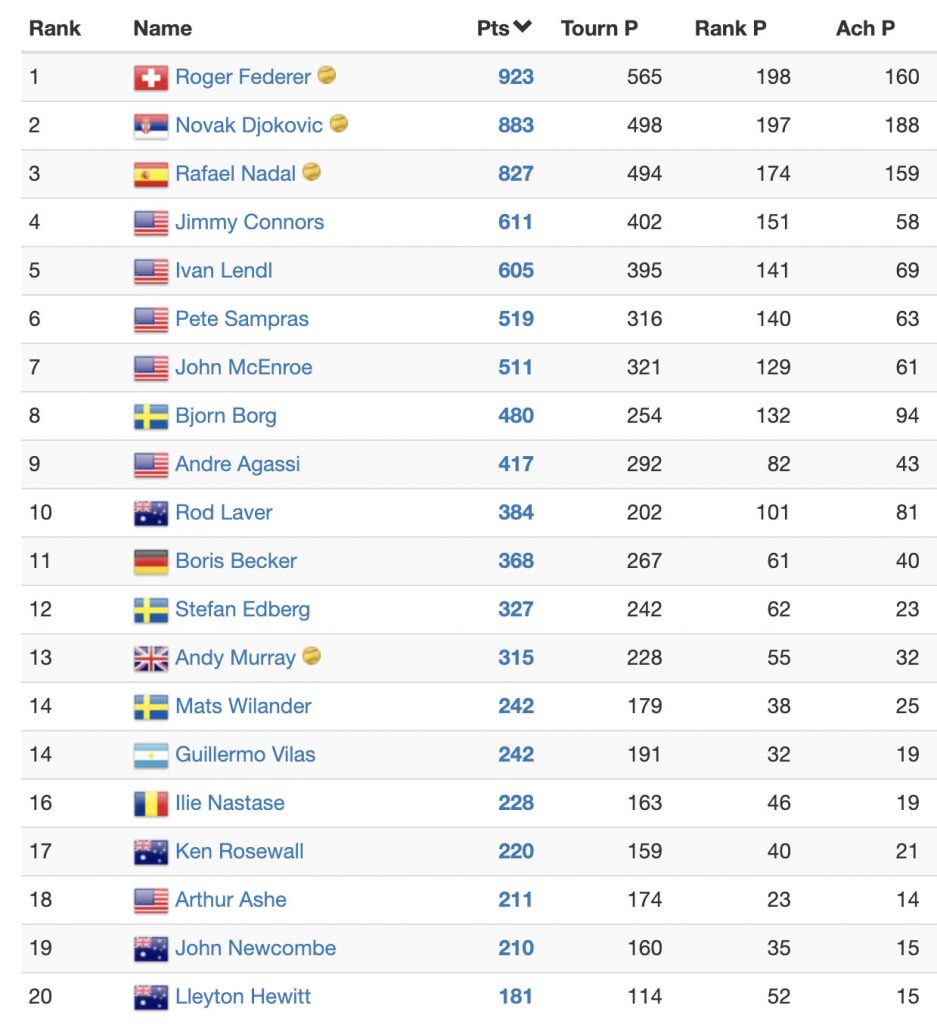Click the Swiss flag icon in row 1

[151, 78]
